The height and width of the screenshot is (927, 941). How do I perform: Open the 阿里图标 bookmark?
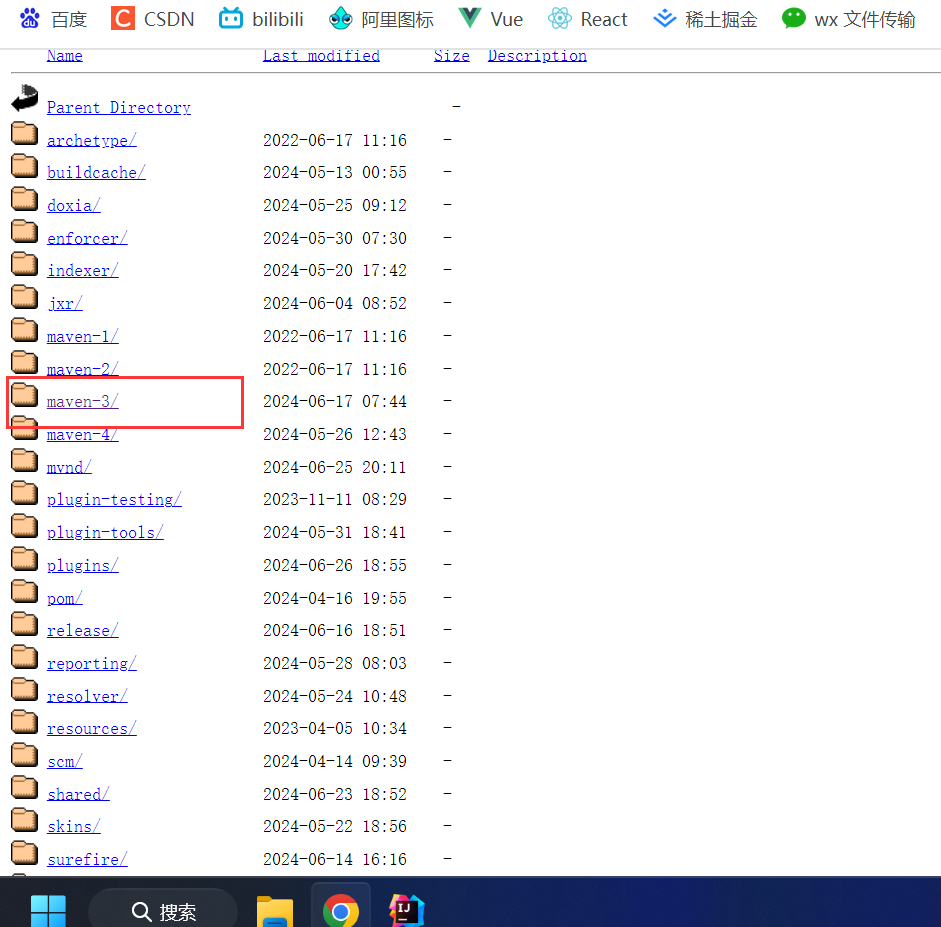pos(381,19)
